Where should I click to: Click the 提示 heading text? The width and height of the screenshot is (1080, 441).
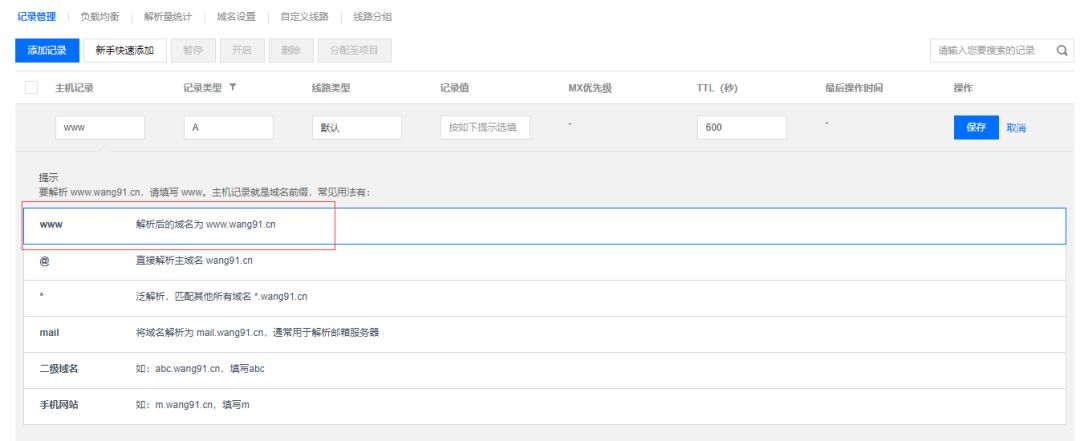[x=49, y=178]
